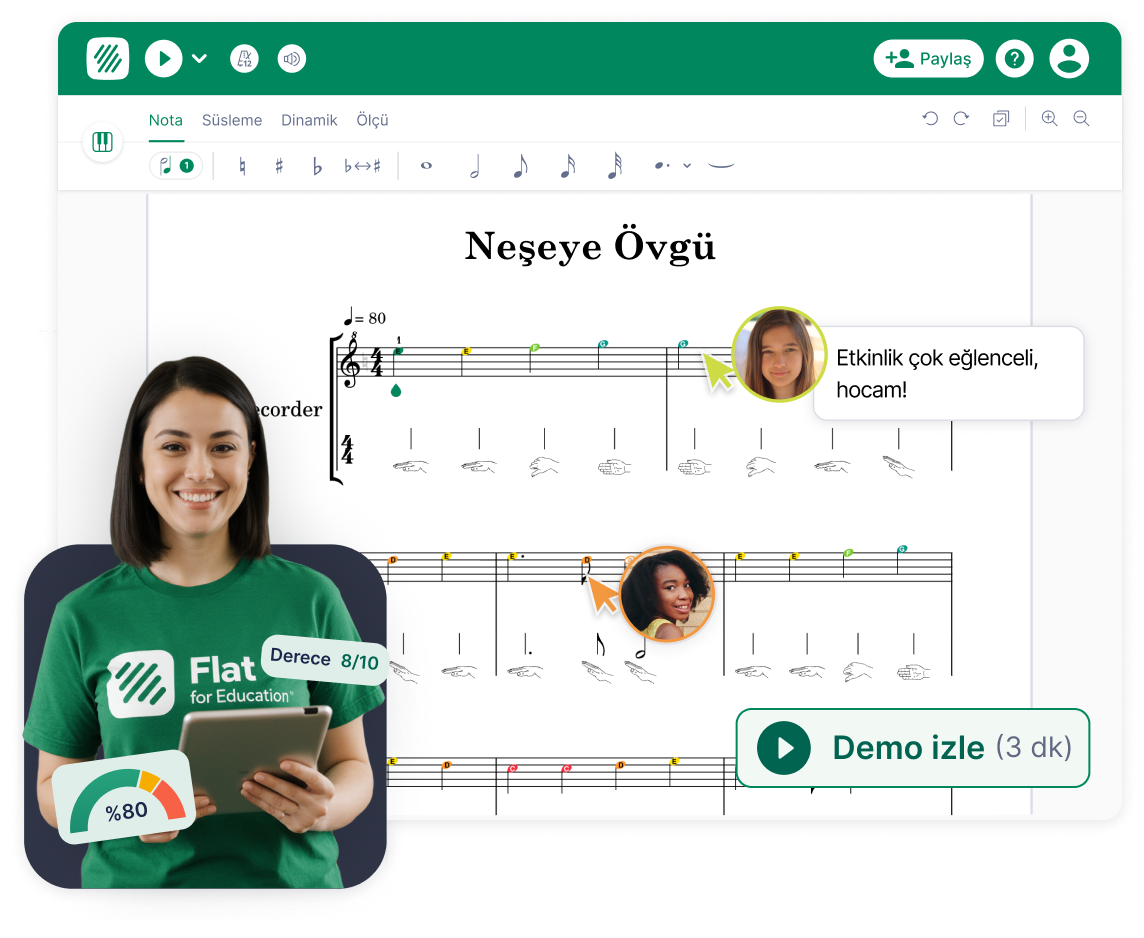Open the help question mark icon

click(1014, 59)
